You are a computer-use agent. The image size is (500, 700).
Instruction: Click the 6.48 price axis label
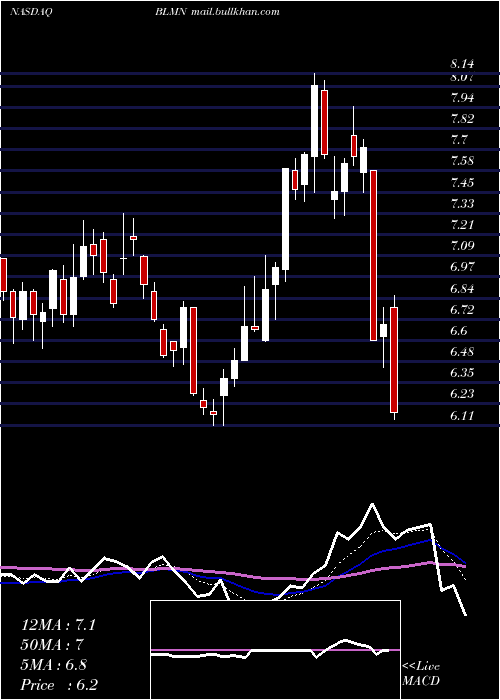click(462, 352)
